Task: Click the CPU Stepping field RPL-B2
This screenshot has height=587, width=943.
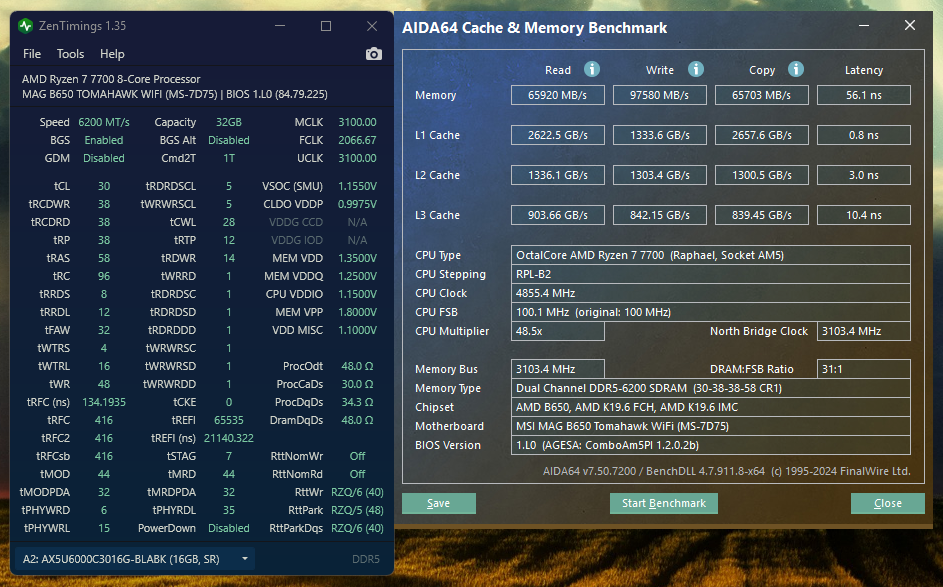Action: click(x=710, y=274)
